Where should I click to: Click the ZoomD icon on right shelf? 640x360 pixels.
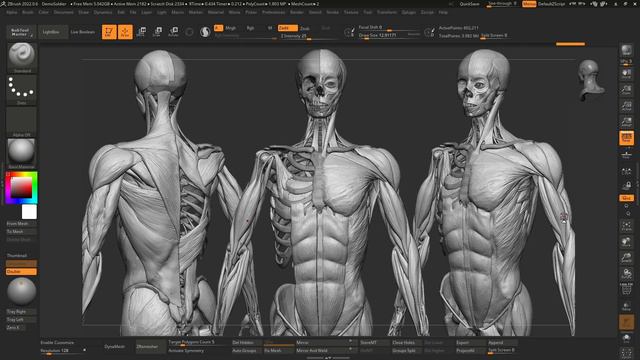[x=627, y=258]
